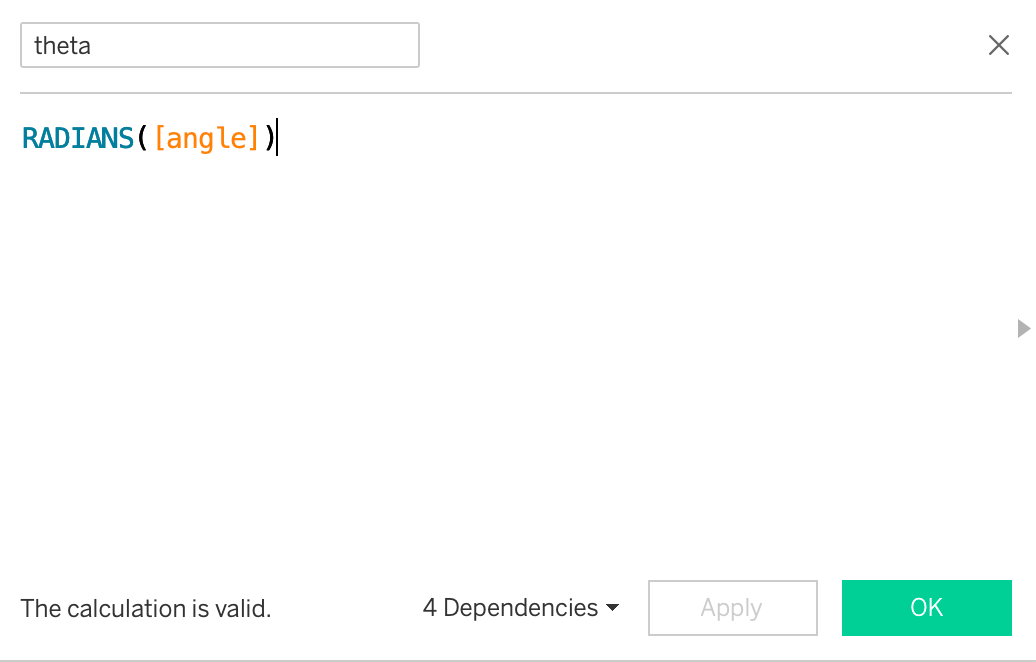Open the 4 Dependencies dropdown
Viewport: 1036px width, 662px height.
click(x=520, y=608)
